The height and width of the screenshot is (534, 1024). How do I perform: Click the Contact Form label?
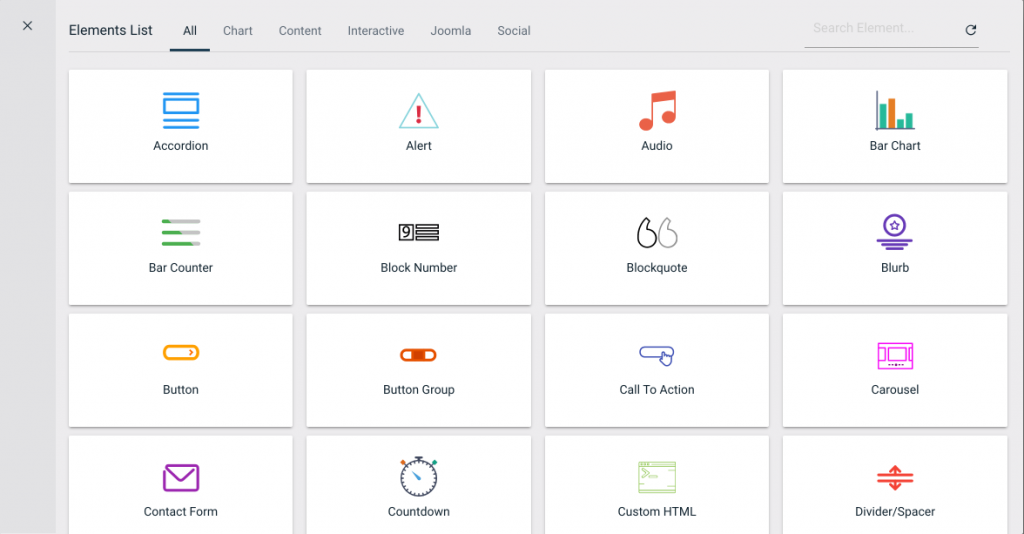pyautogui.click(x=181, y=512)
